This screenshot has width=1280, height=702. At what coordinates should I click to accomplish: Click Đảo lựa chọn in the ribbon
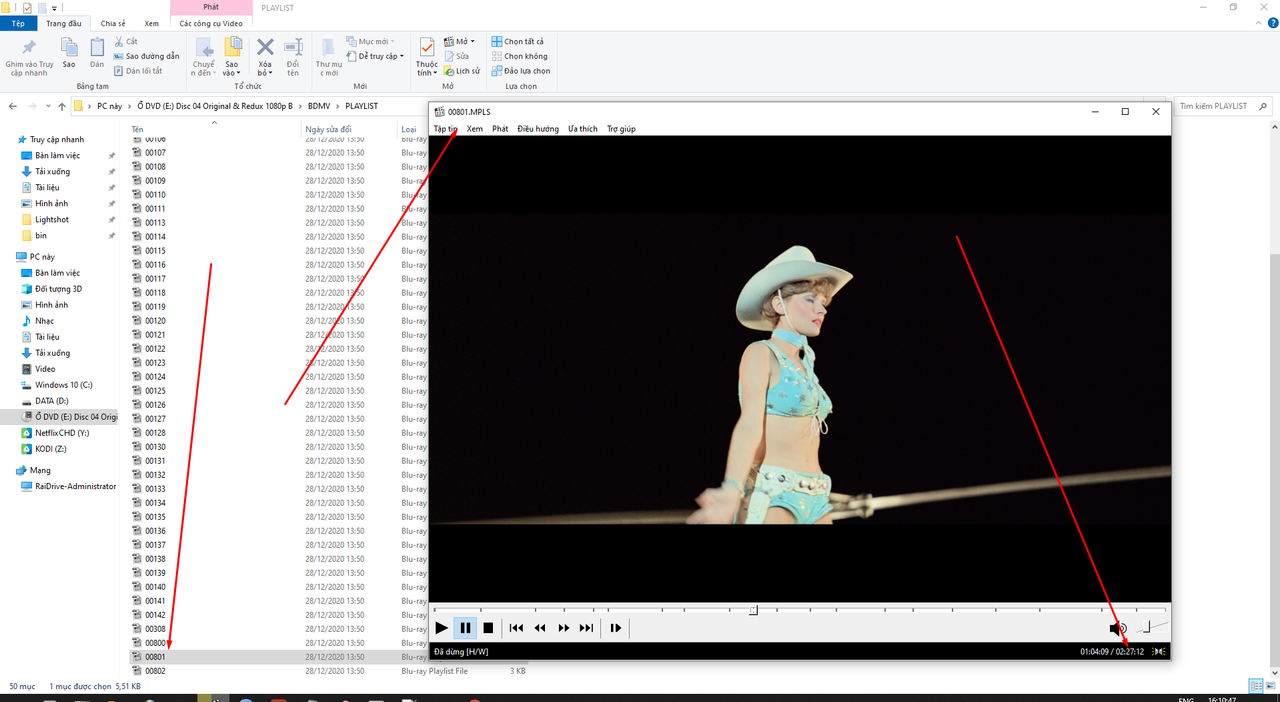521,71
